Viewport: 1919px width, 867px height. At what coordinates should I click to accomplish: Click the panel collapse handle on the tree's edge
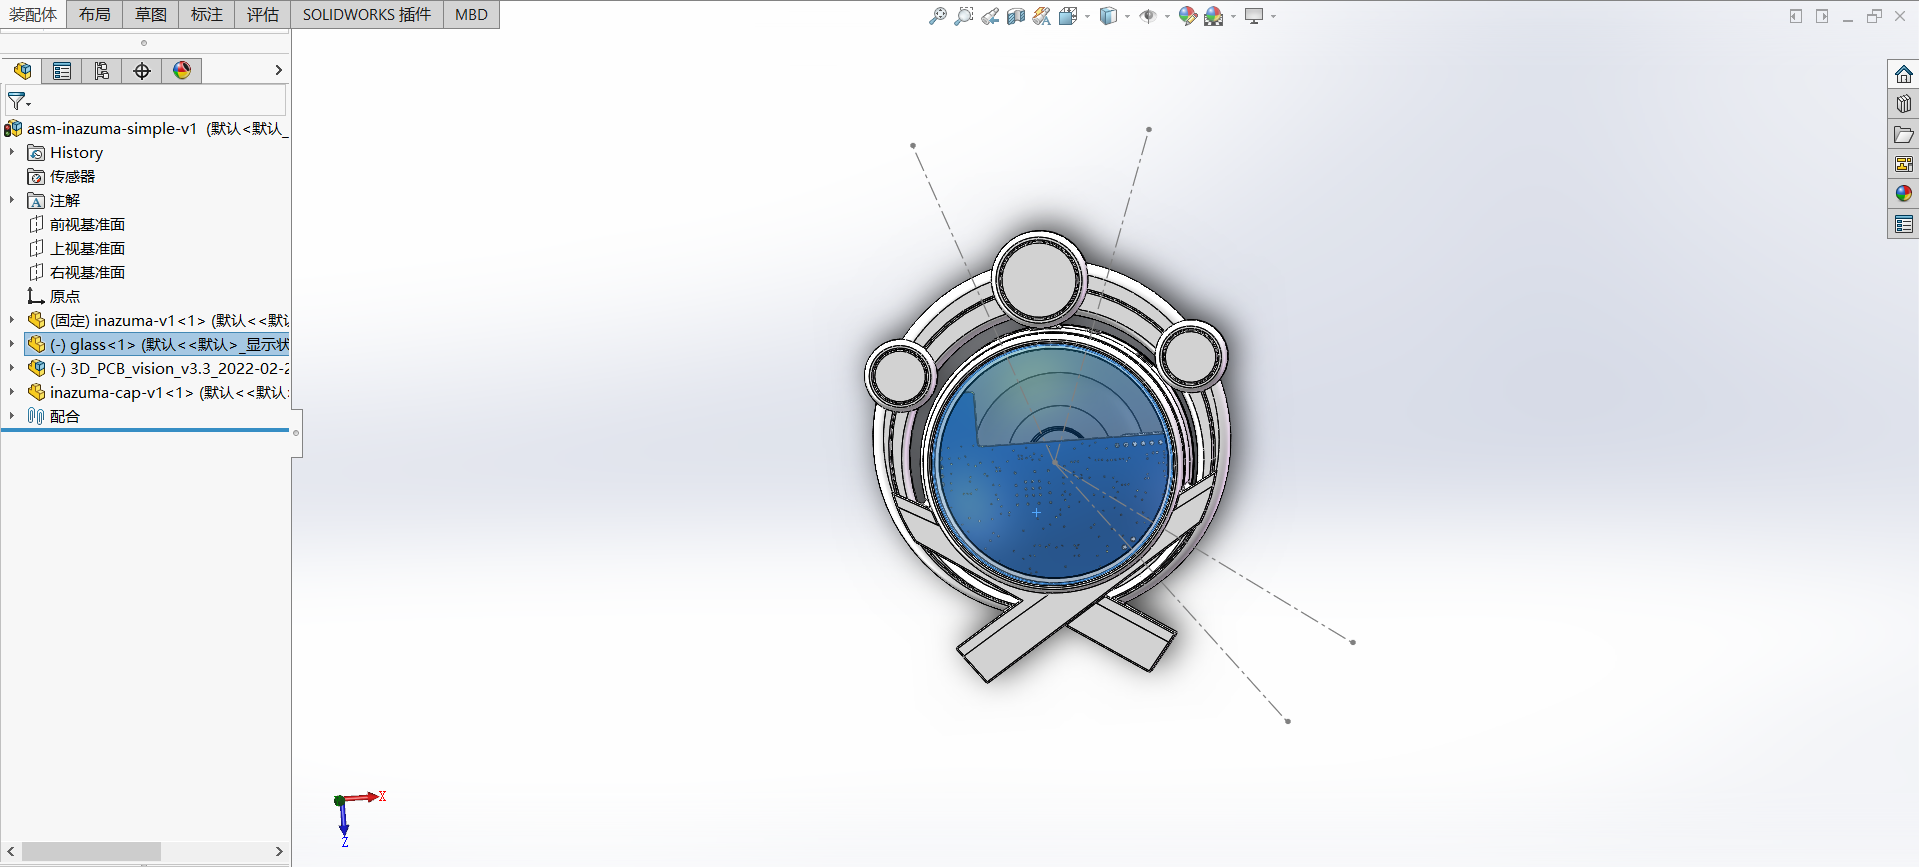(x=296, y=433)
